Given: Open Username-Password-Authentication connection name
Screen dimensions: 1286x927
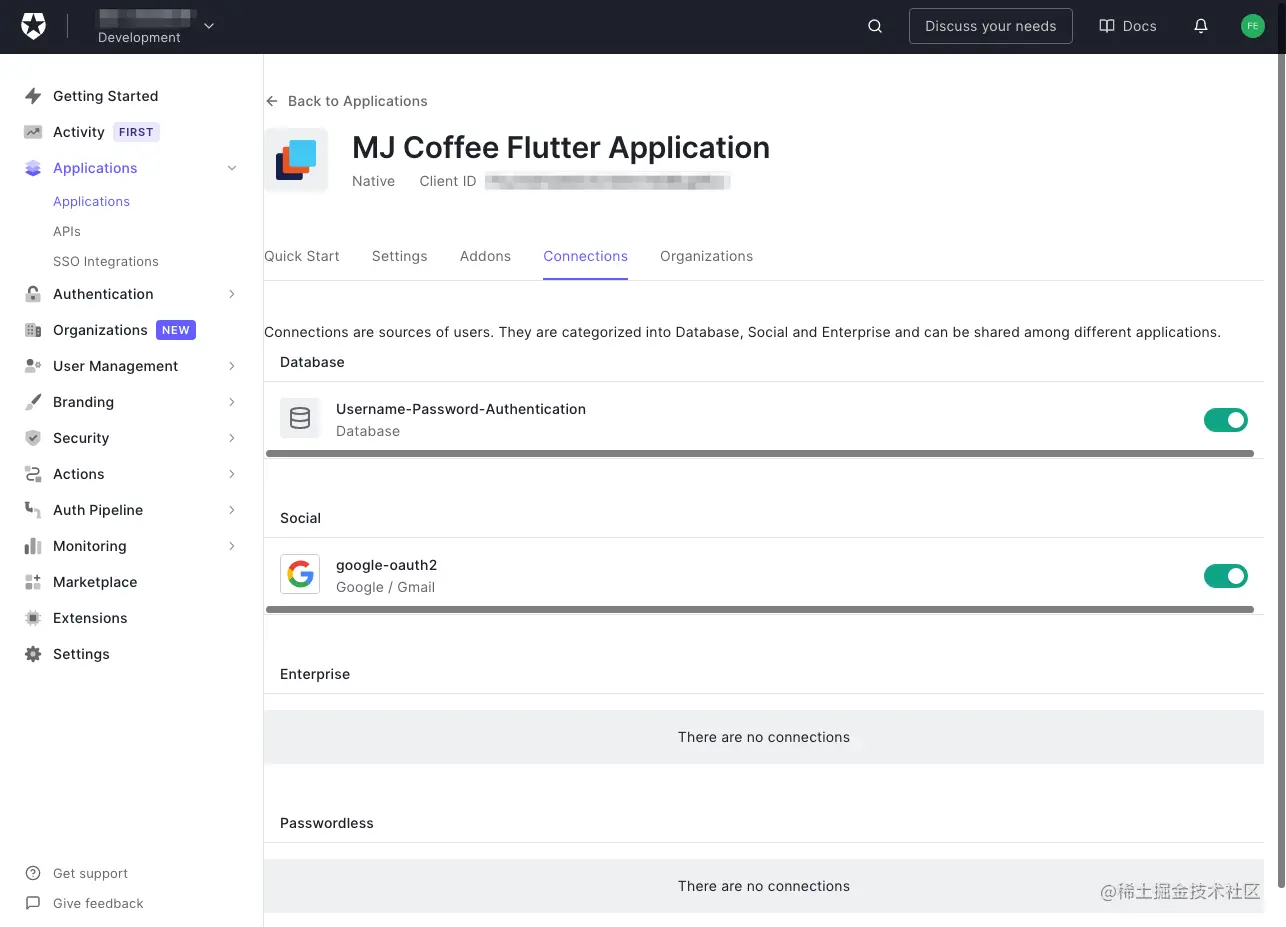Looking at the screenshot, I should (x=461, y=409).
